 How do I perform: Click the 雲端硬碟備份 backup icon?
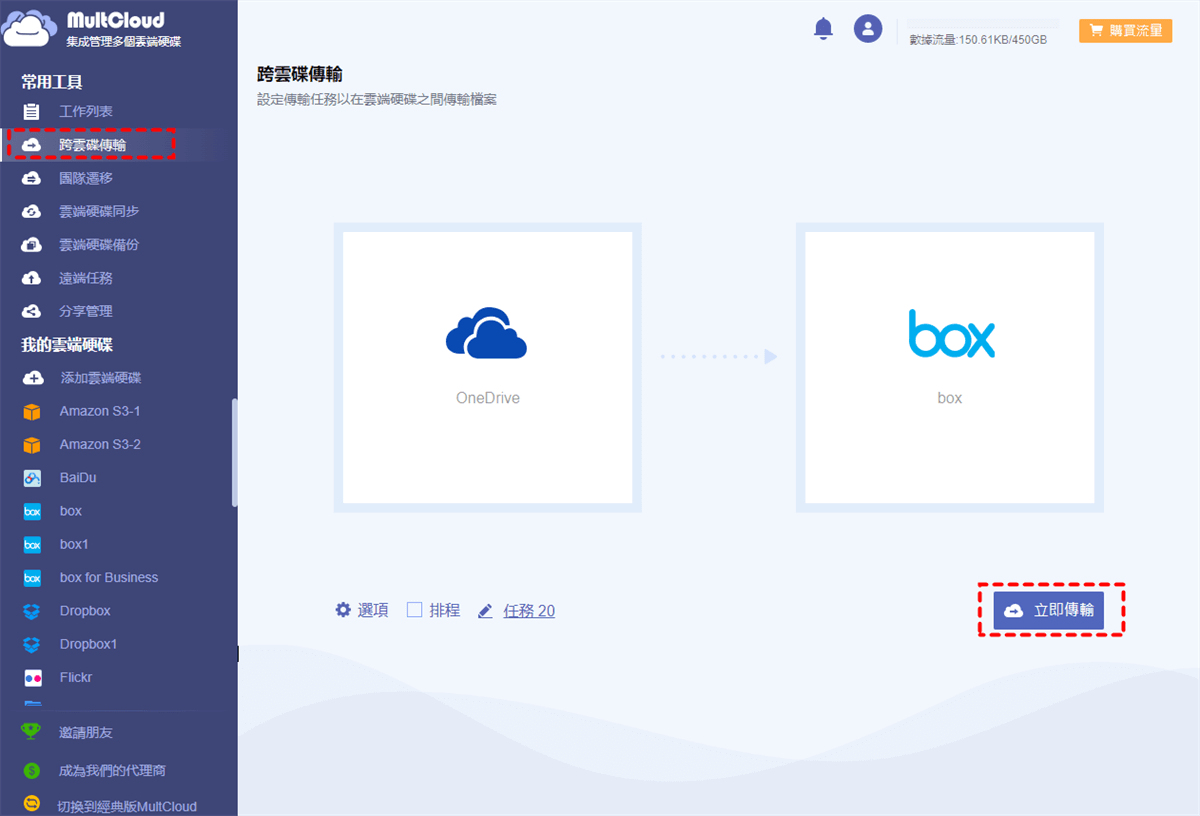pos(32,244)
